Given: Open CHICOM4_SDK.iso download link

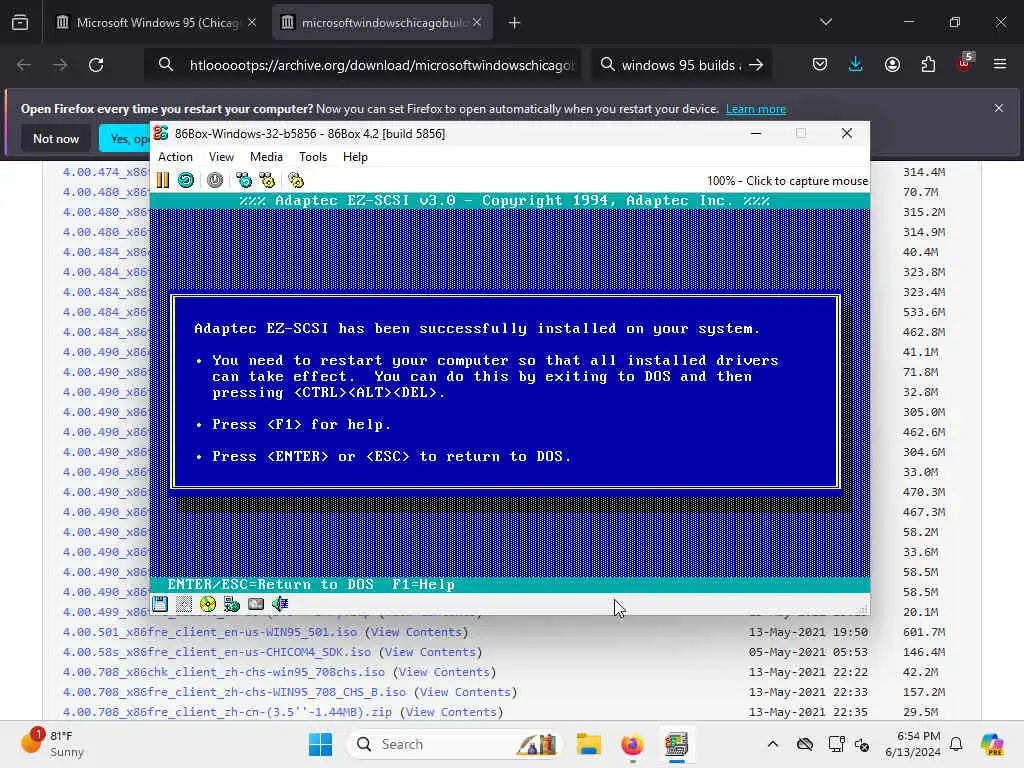Looking at the screenshot, I should pyautogui.click(x=217, y=652).
